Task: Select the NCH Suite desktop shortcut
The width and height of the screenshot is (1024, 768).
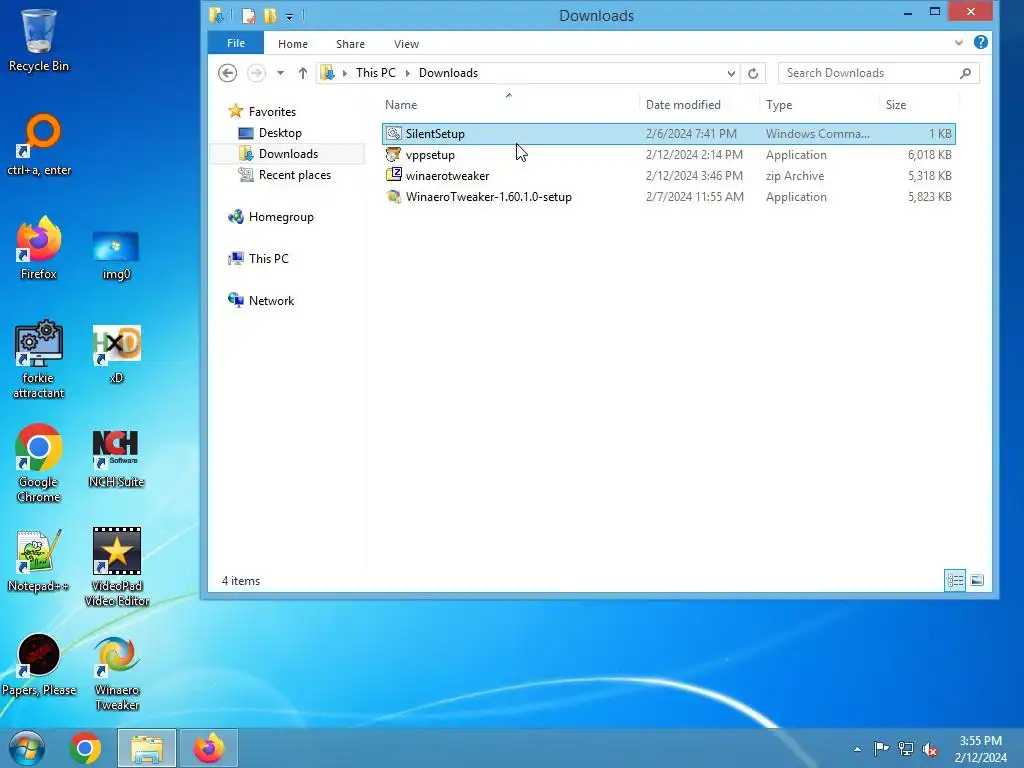Action: pos(116,458)
